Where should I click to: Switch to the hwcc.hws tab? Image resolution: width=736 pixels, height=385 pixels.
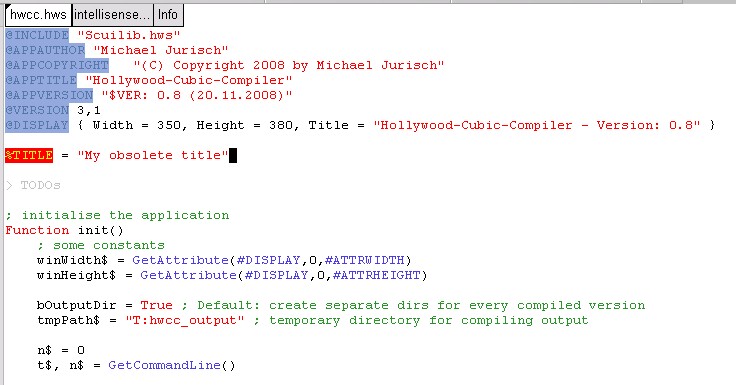38,15
